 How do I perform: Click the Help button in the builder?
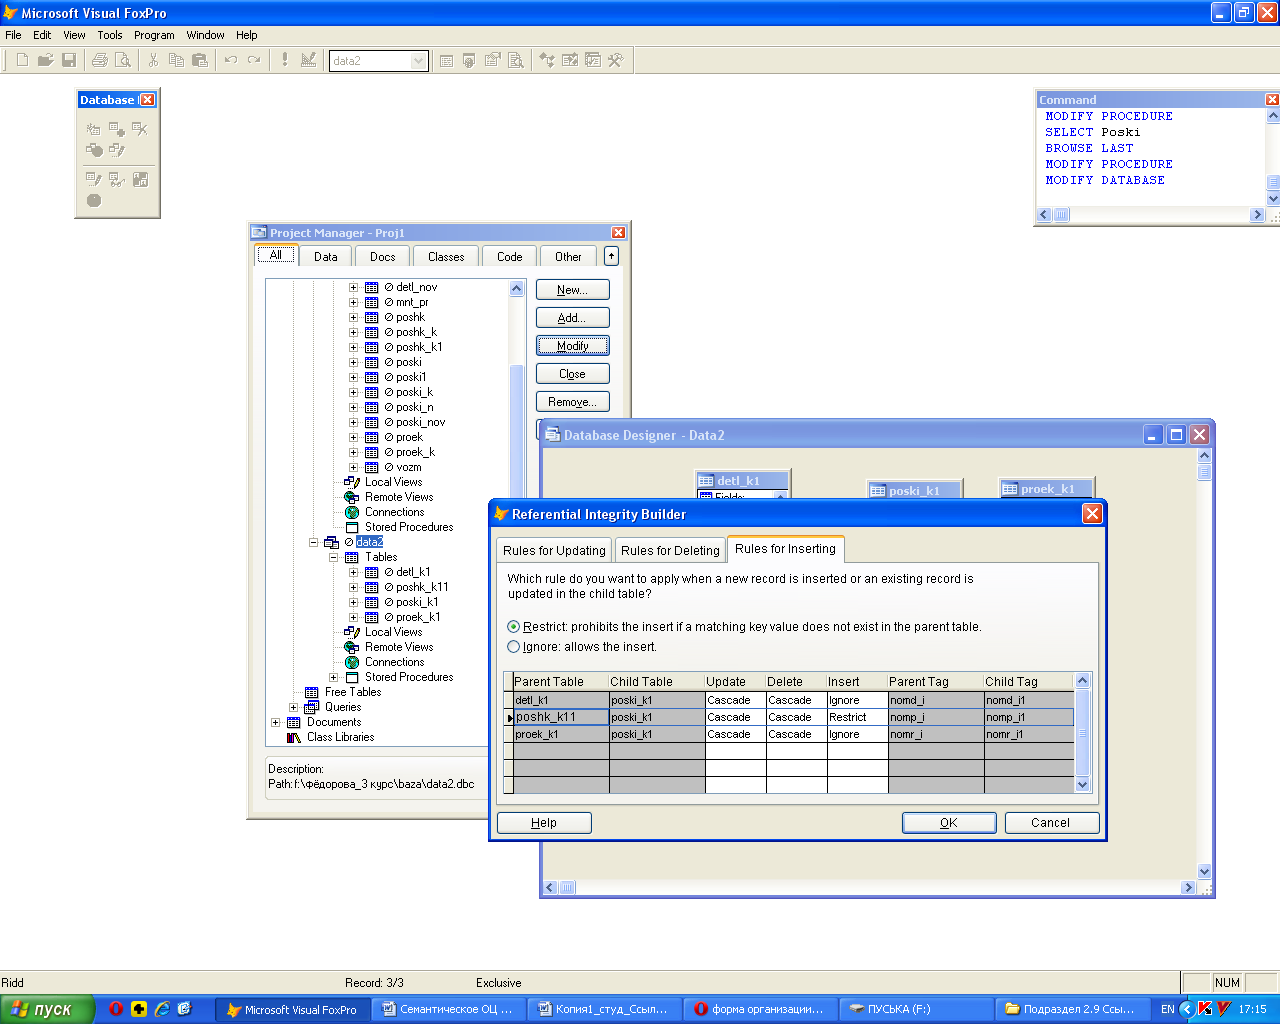(544, 823)
